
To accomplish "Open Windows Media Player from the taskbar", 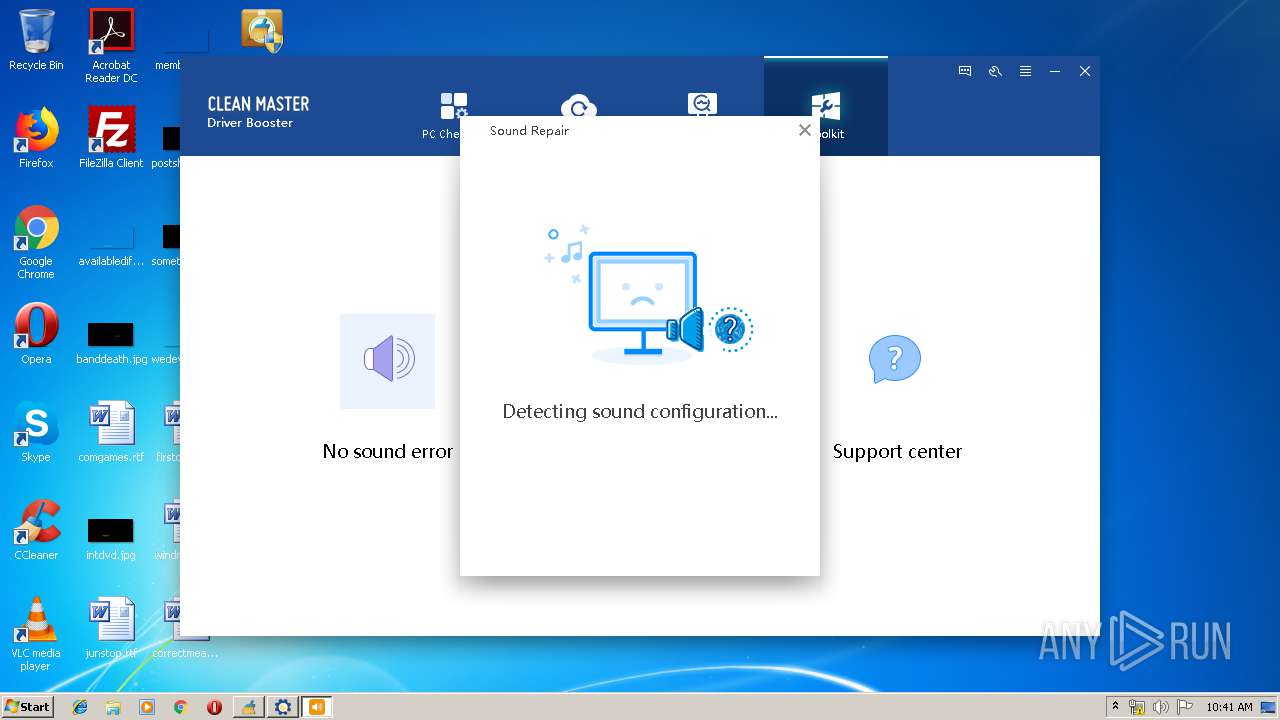I will (x=147, y=707).
